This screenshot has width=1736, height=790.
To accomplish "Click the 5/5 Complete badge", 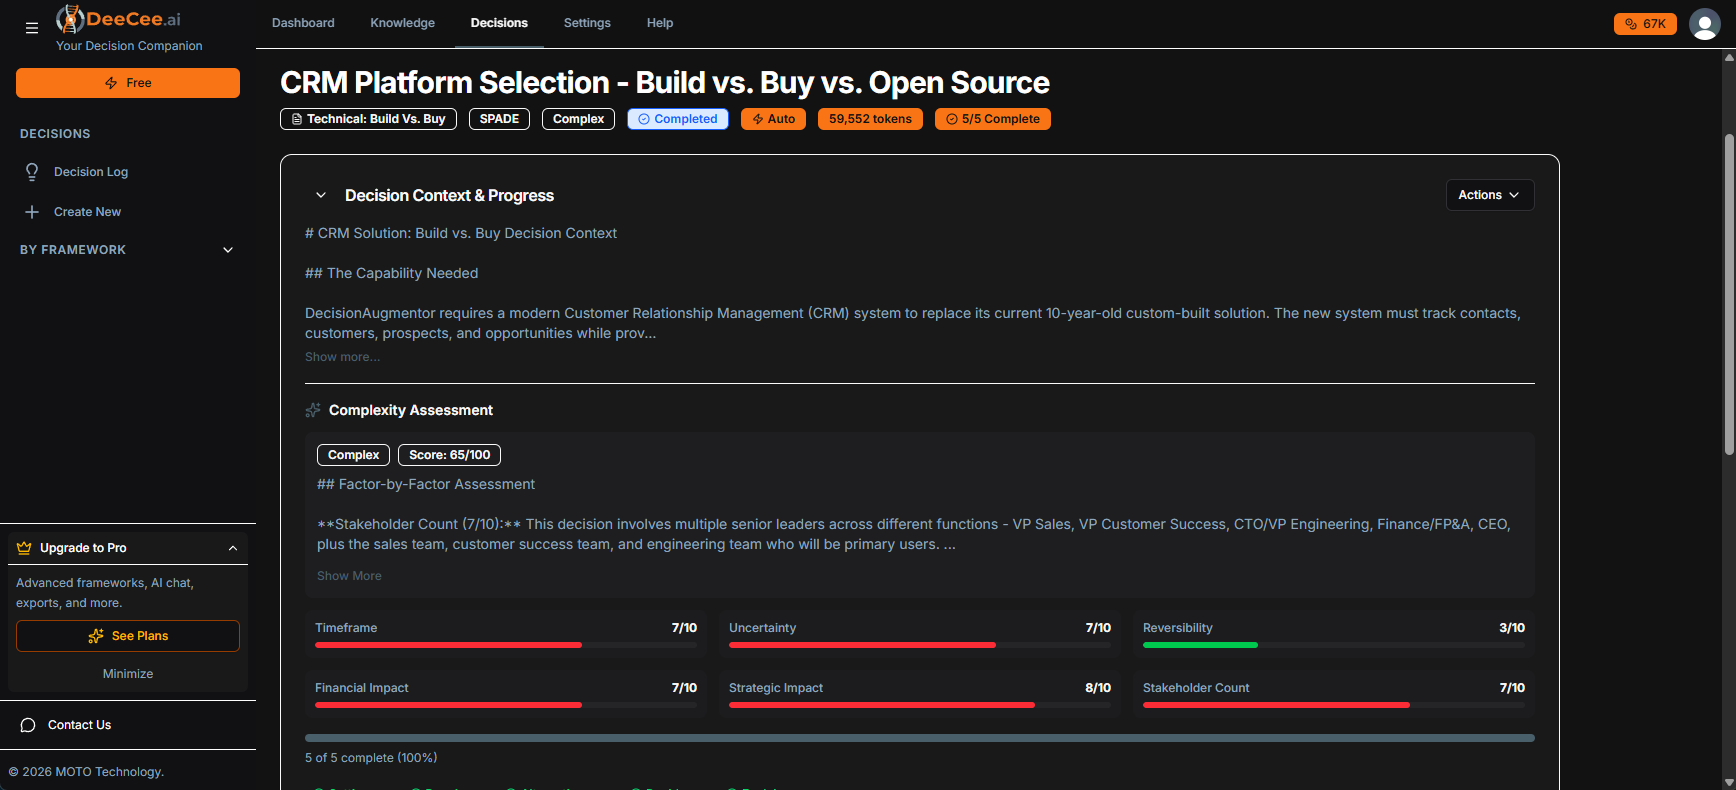I will [993, 119].
